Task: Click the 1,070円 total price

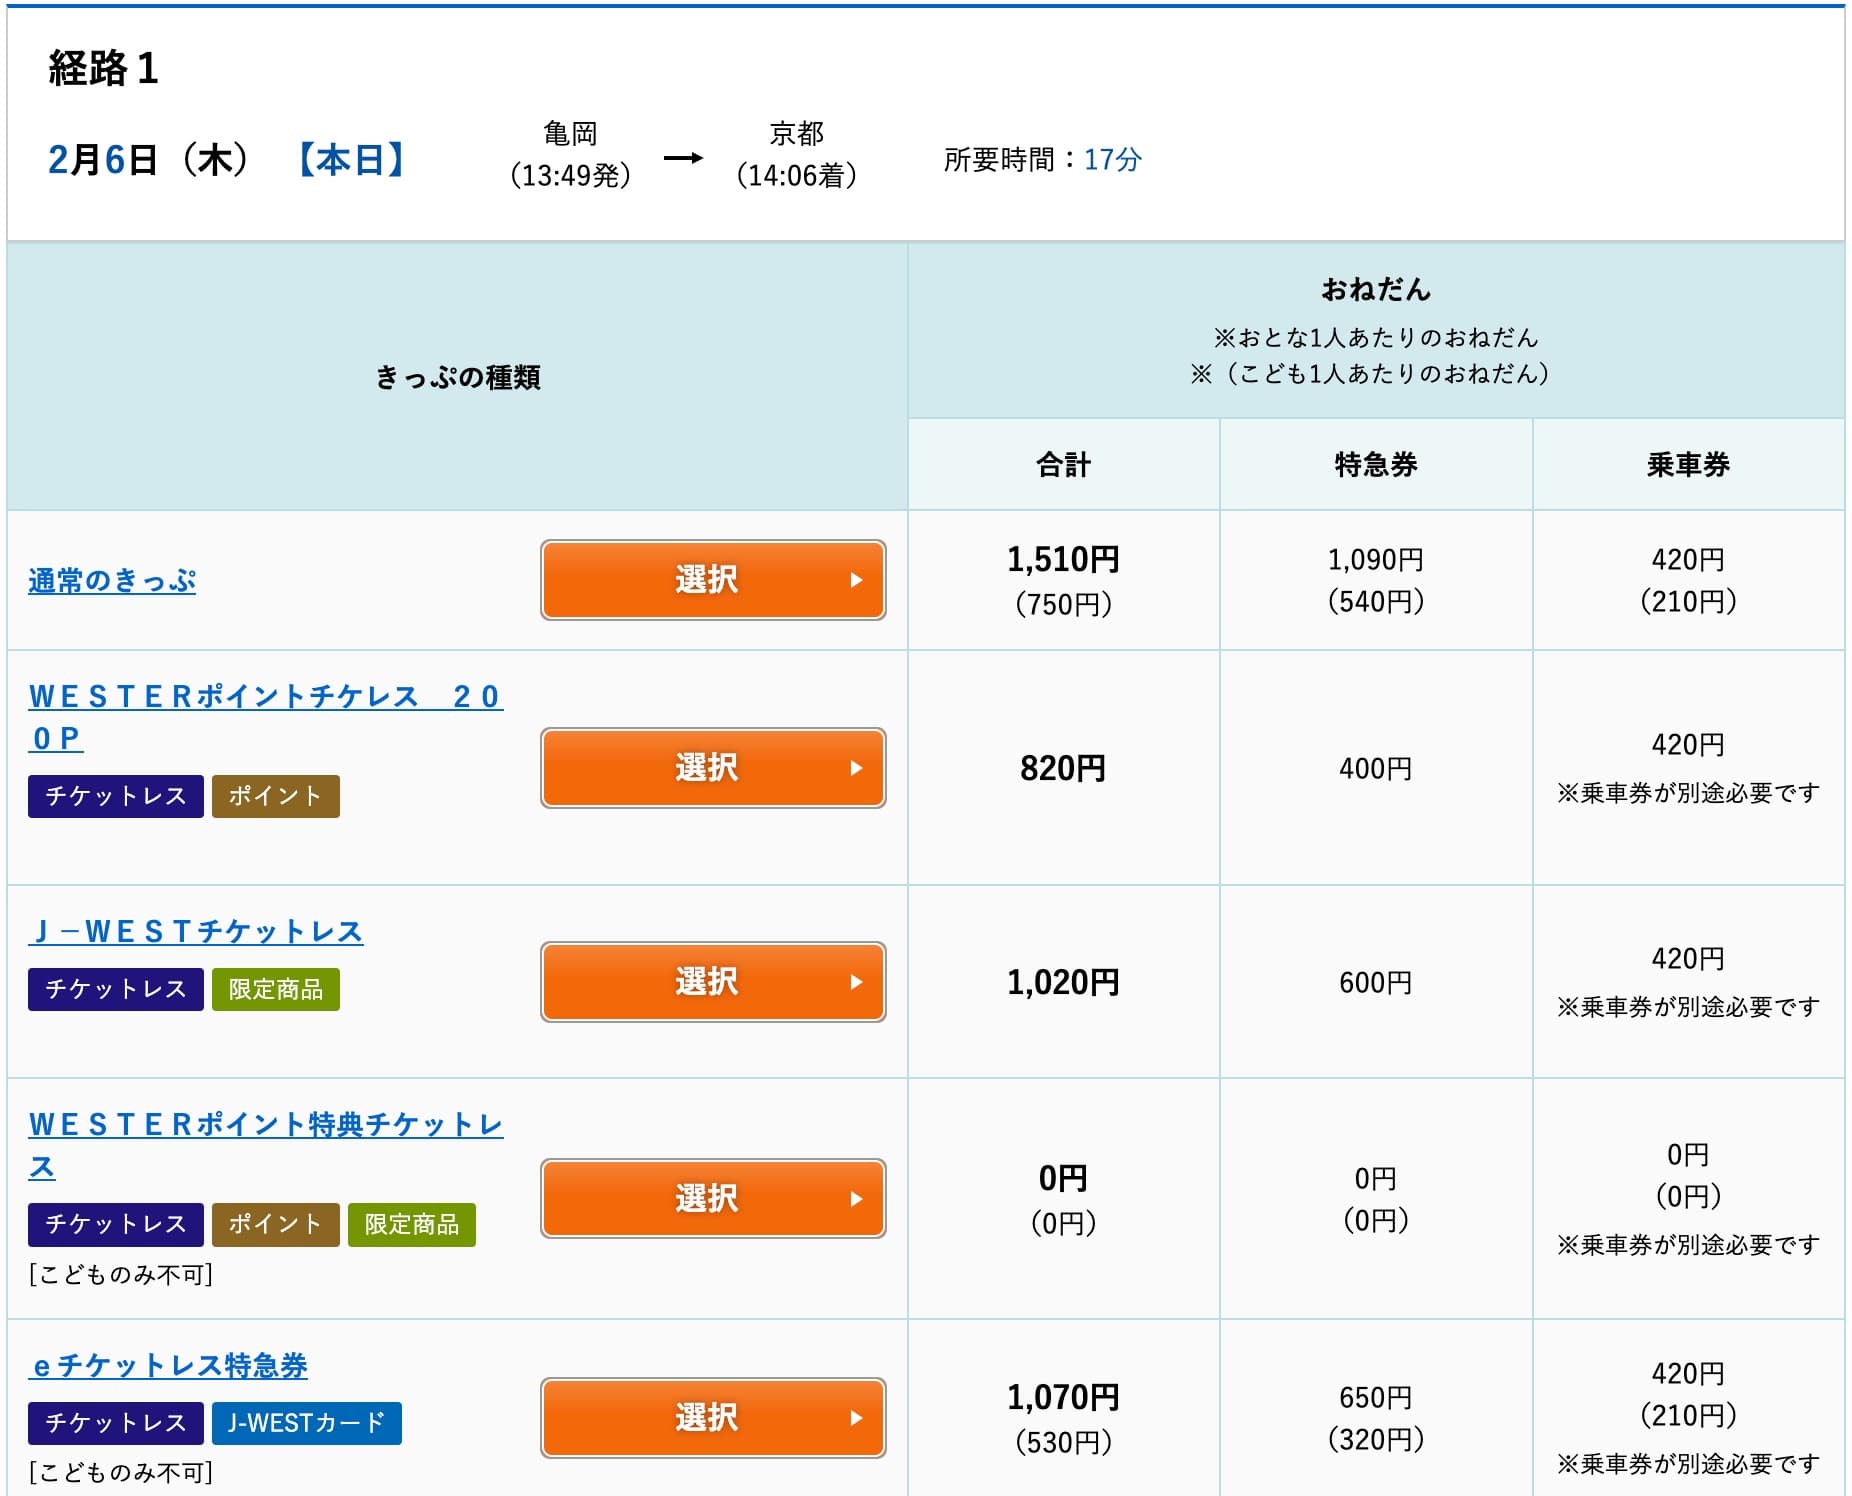Action: (1063, 1397)
